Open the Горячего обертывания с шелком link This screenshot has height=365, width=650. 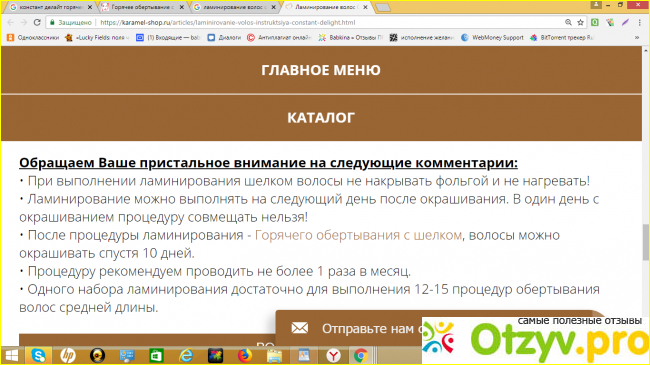click(358, 235)
